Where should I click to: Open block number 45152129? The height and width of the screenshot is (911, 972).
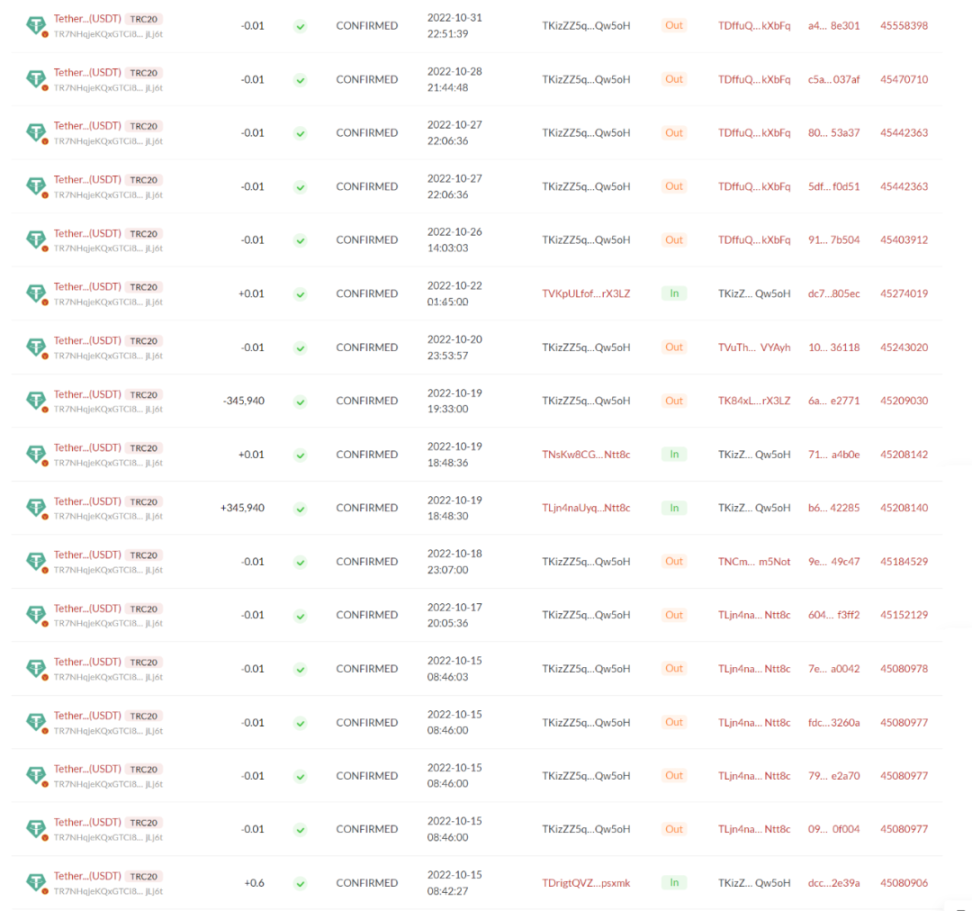903,615
